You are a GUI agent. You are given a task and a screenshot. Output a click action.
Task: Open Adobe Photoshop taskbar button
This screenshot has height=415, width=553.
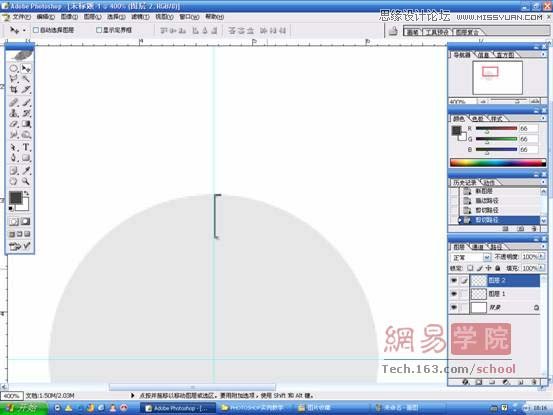click(x=178, y=408)
